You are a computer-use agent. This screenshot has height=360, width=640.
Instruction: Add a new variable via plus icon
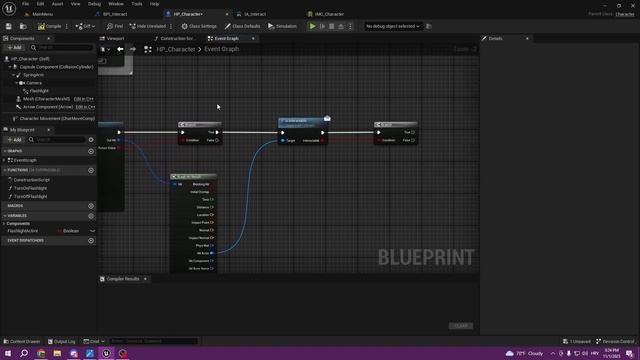point(91,216)
